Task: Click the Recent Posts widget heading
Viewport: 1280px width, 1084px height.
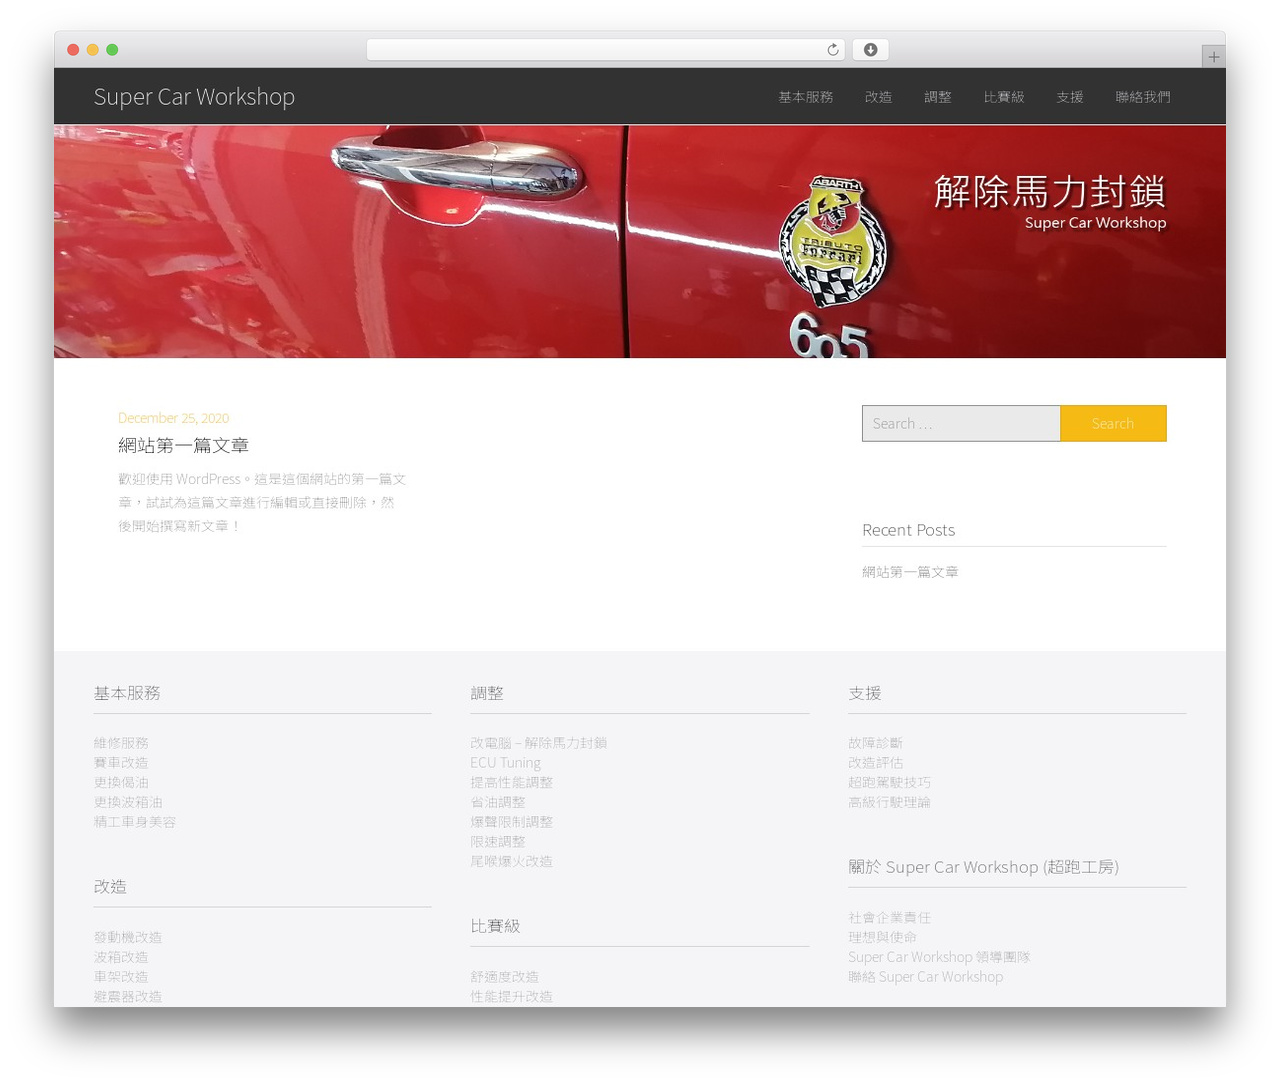Action: pyautogui.click(x=909, y=530)
